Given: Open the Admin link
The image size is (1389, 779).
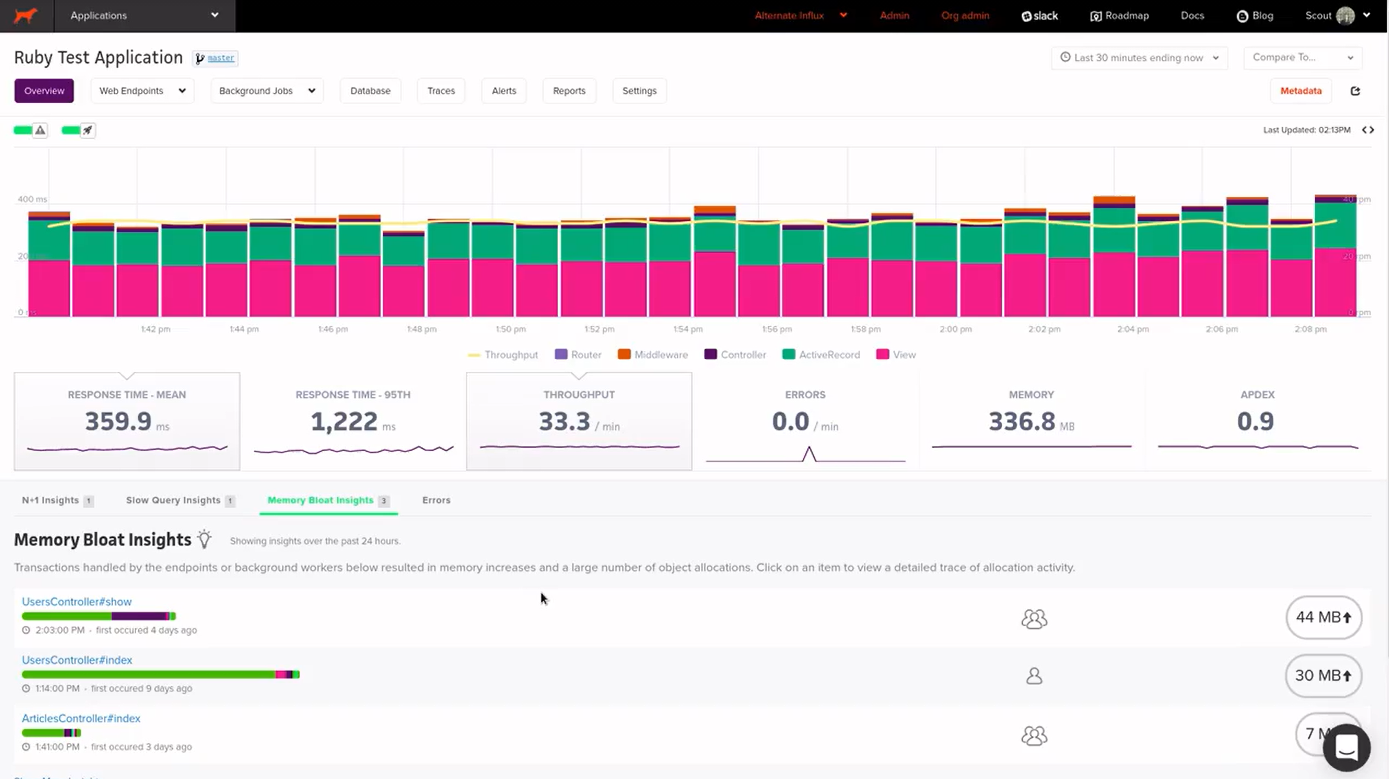Looking at the screenshot, I should point(894,16).
